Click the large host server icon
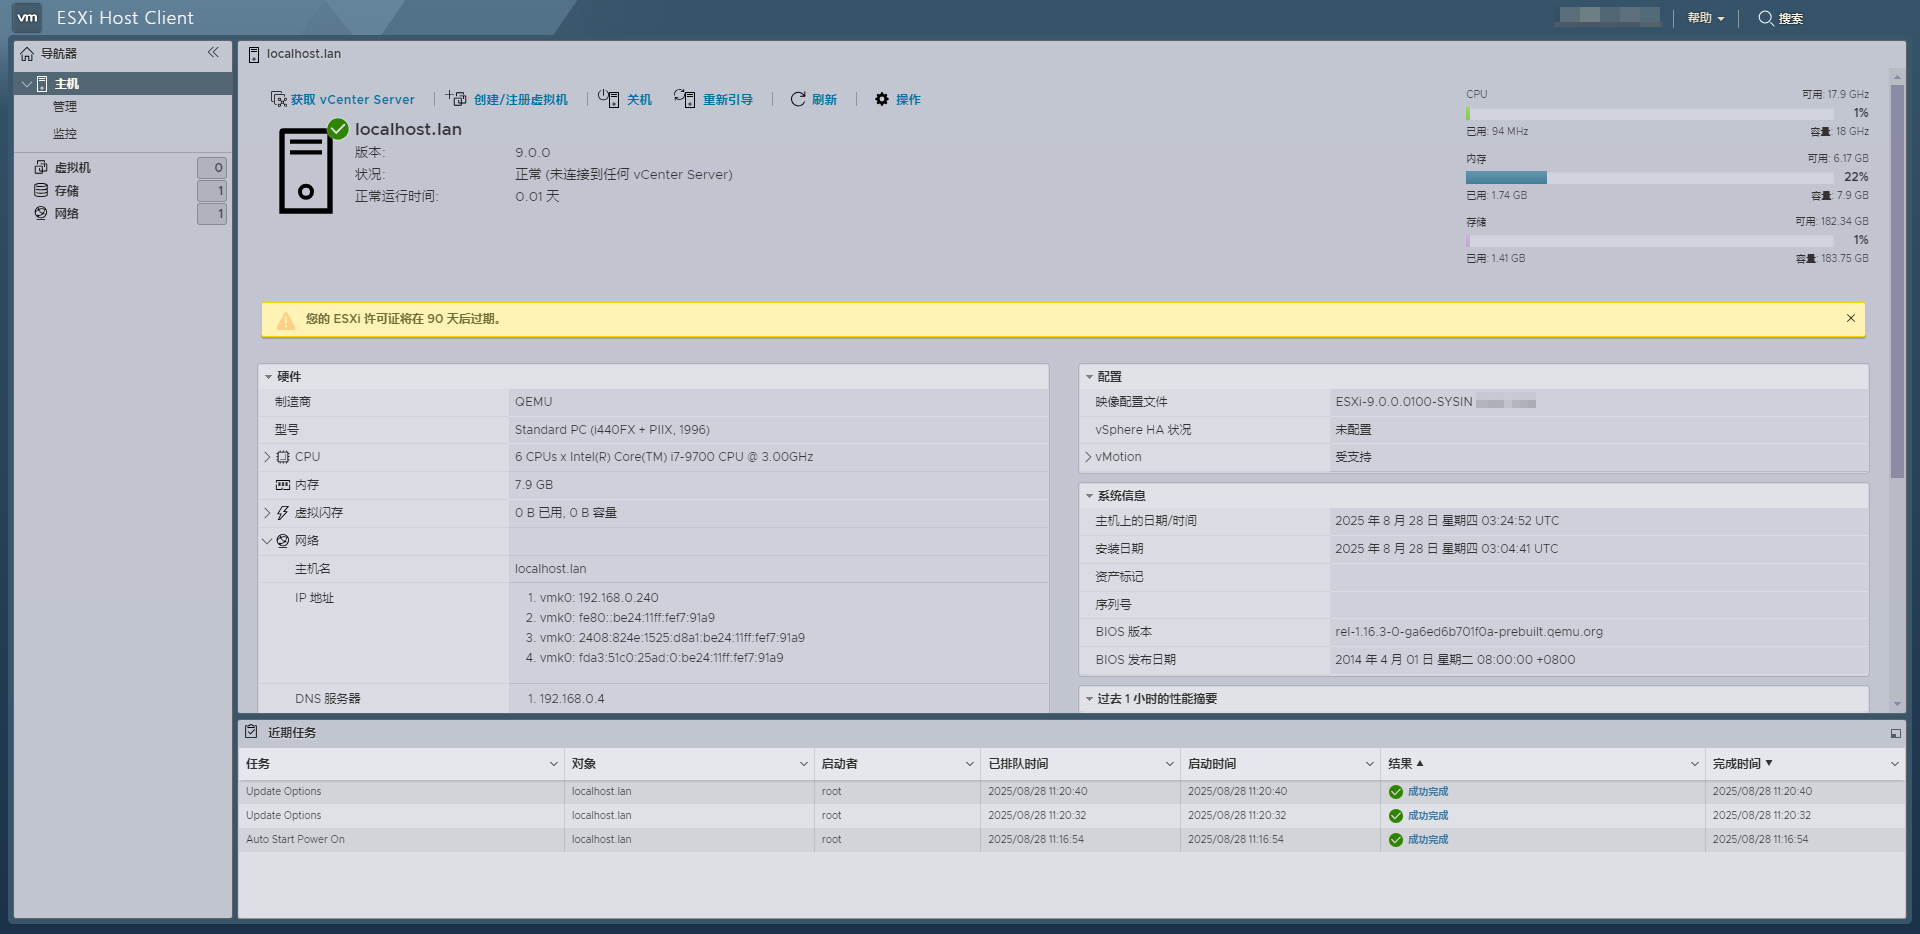The height and width of the screenshot is (934, 1920). (x=306, y=172)
